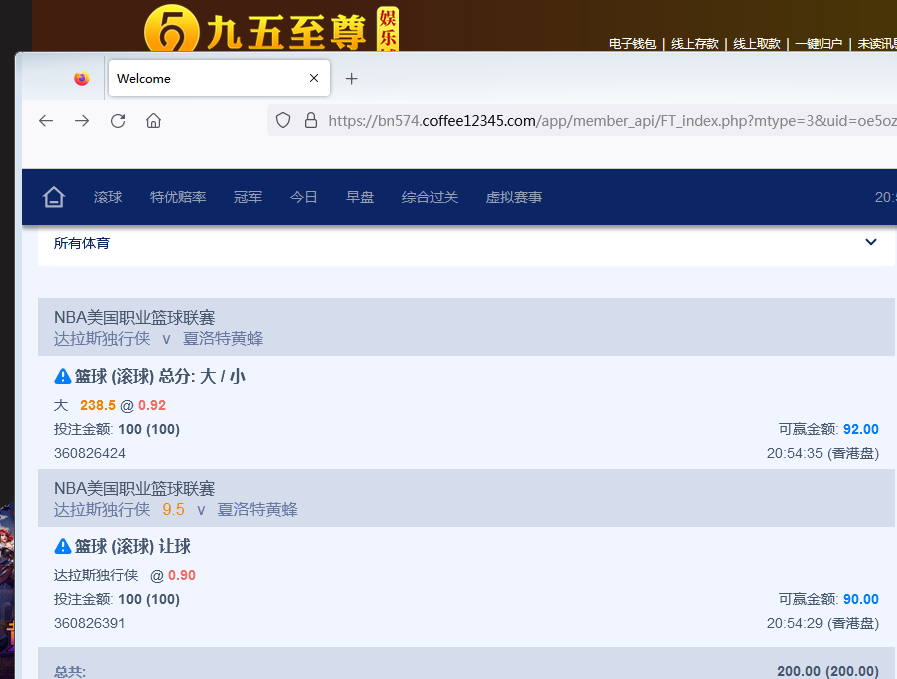Click the 0.92 odds value
This screenshot has height=679, width=897.
(x=152, y=406)
